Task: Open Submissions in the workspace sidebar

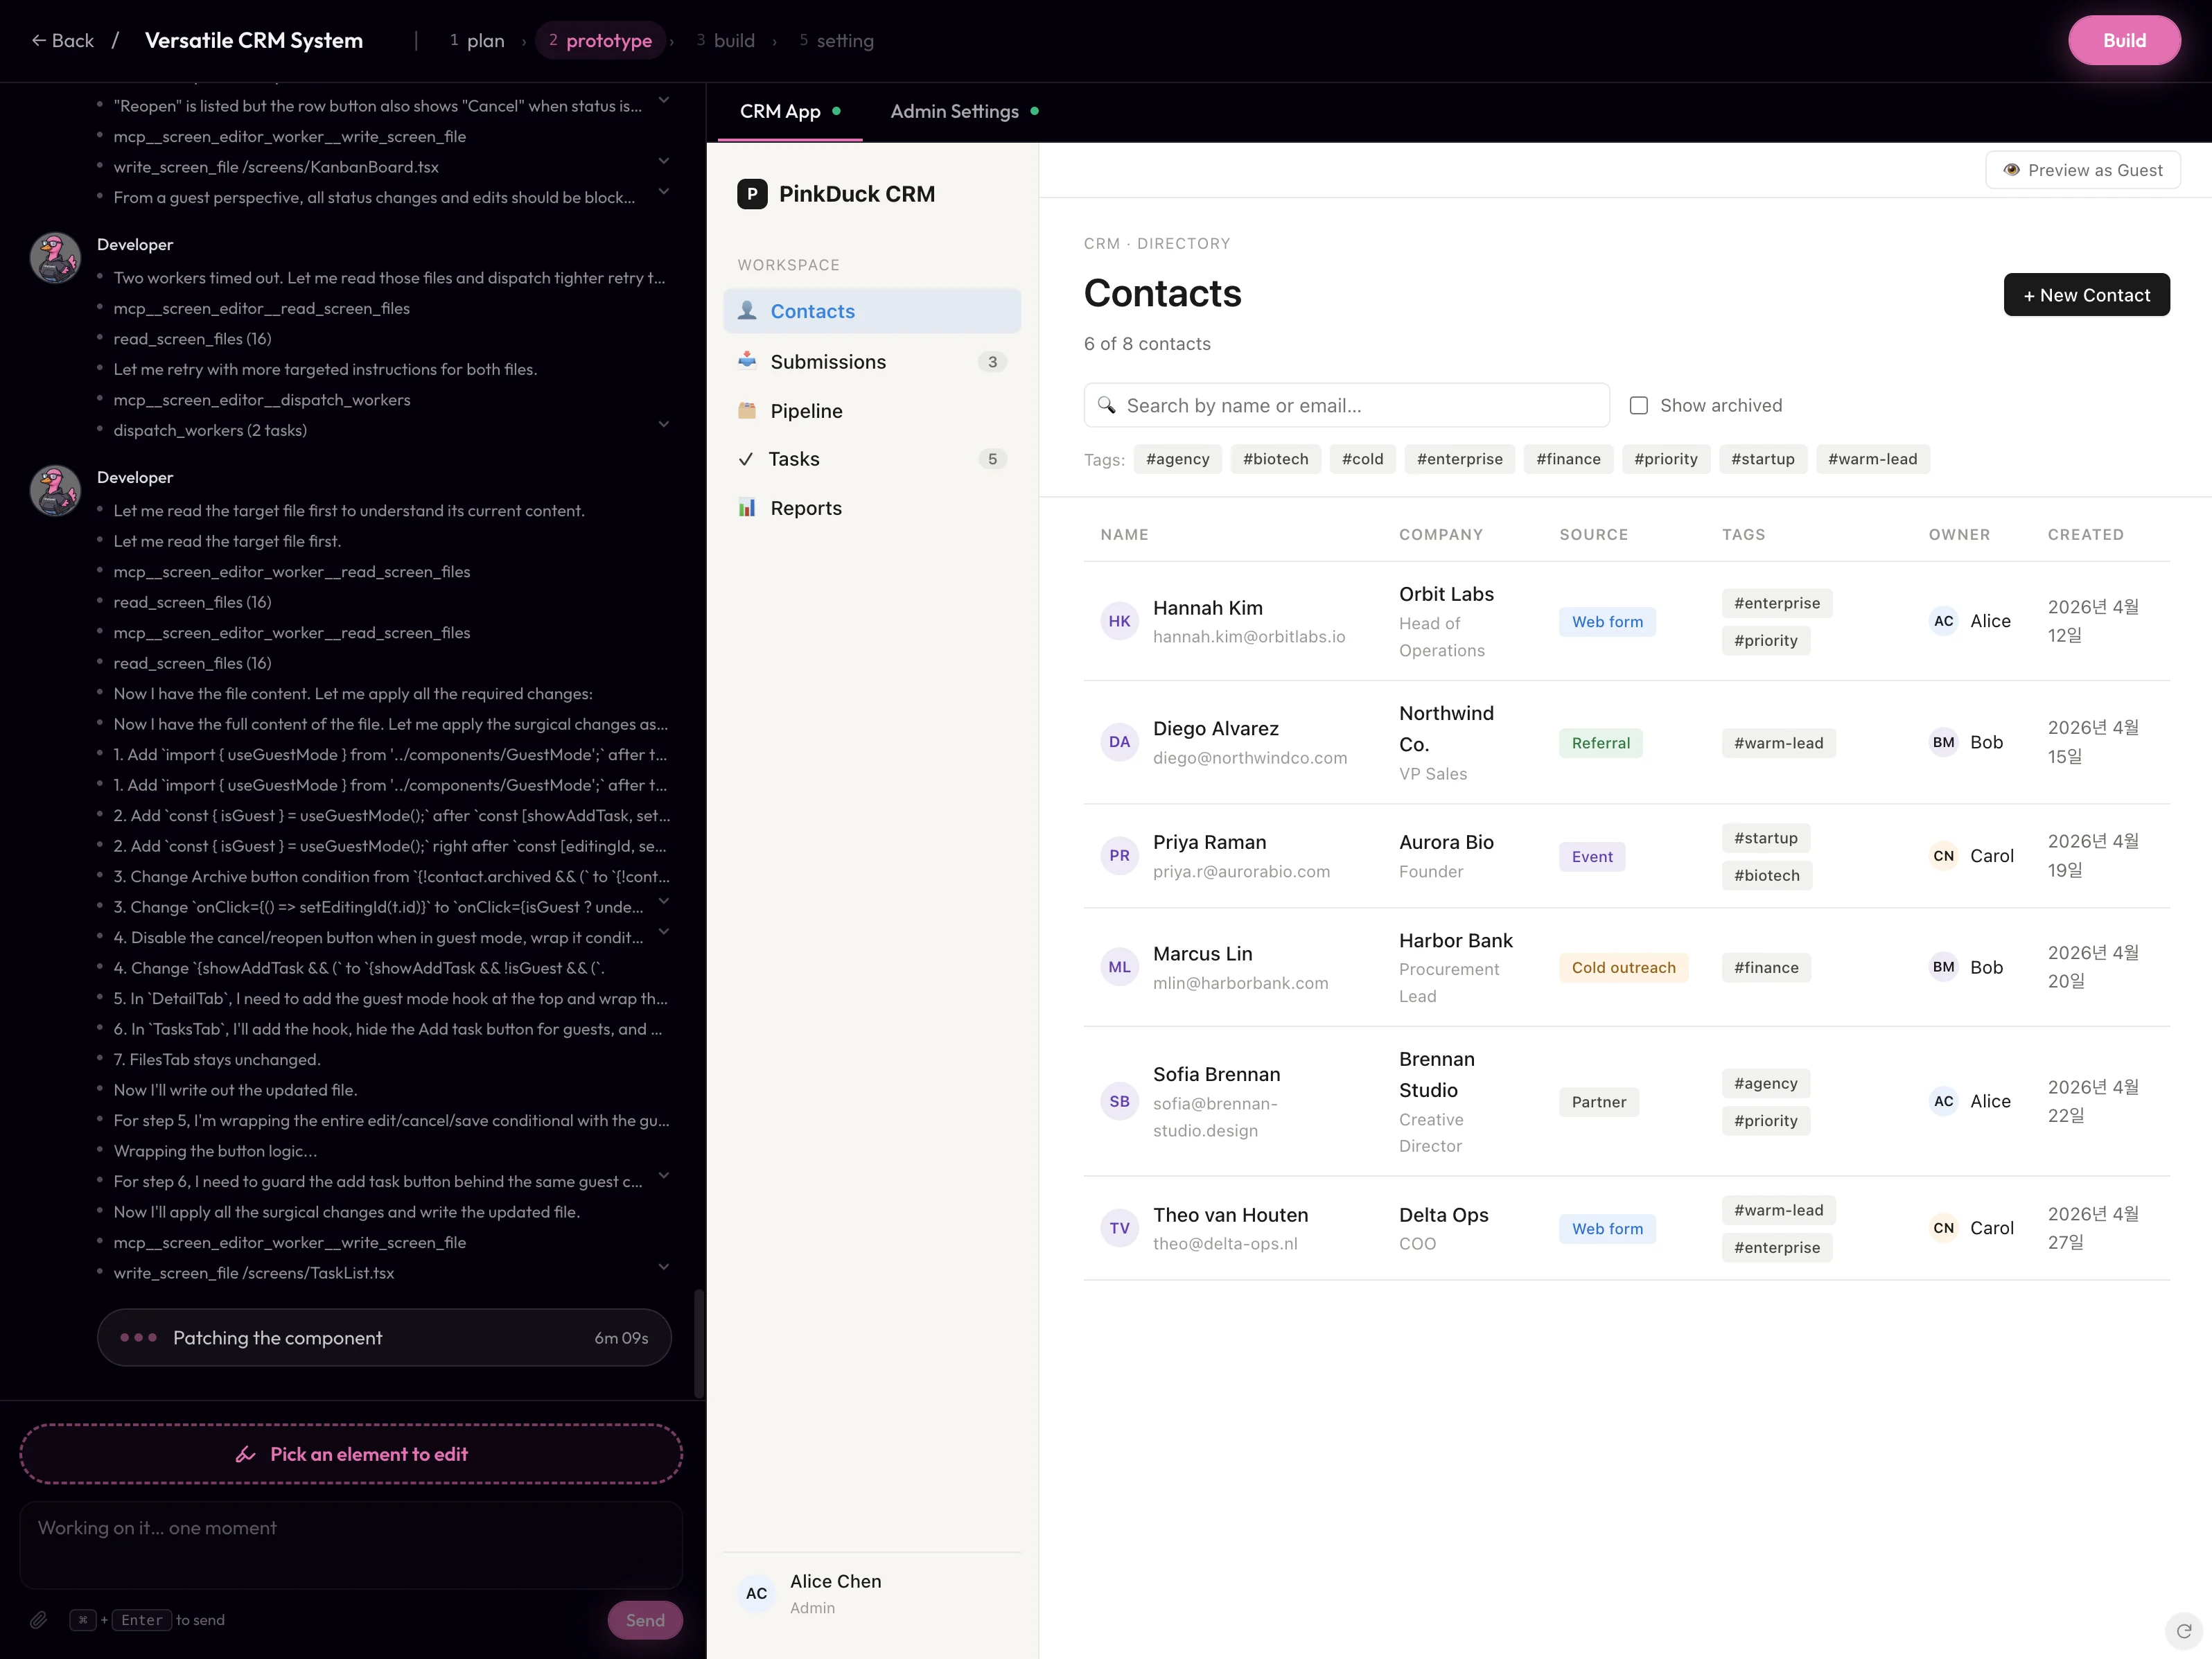Action: [x=872, y=361]
